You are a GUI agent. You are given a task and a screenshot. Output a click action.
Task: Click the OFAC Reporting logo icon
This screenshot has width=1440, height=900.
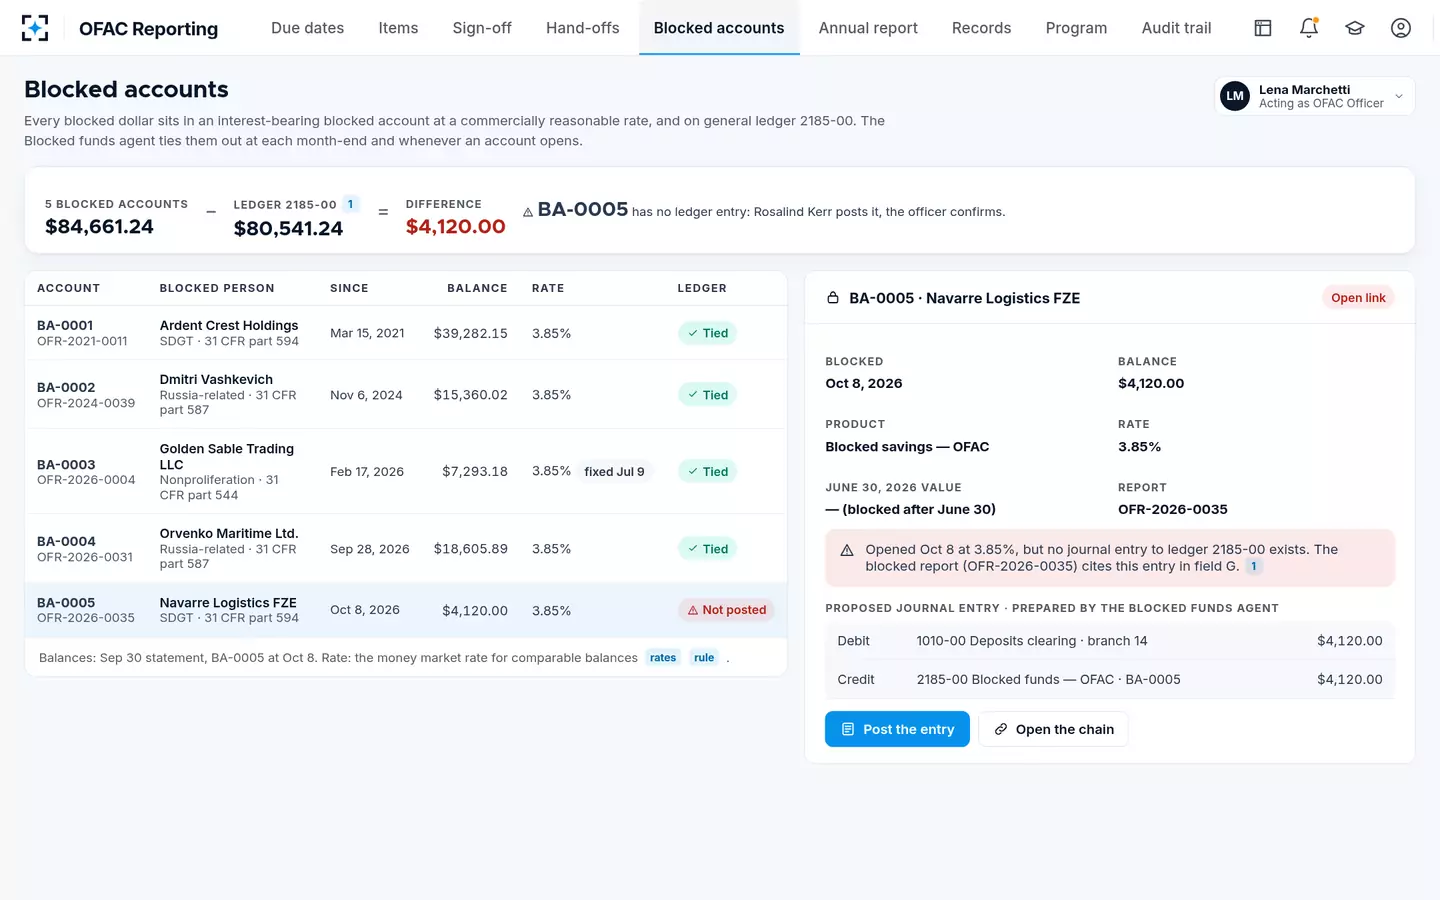point(35,28)
